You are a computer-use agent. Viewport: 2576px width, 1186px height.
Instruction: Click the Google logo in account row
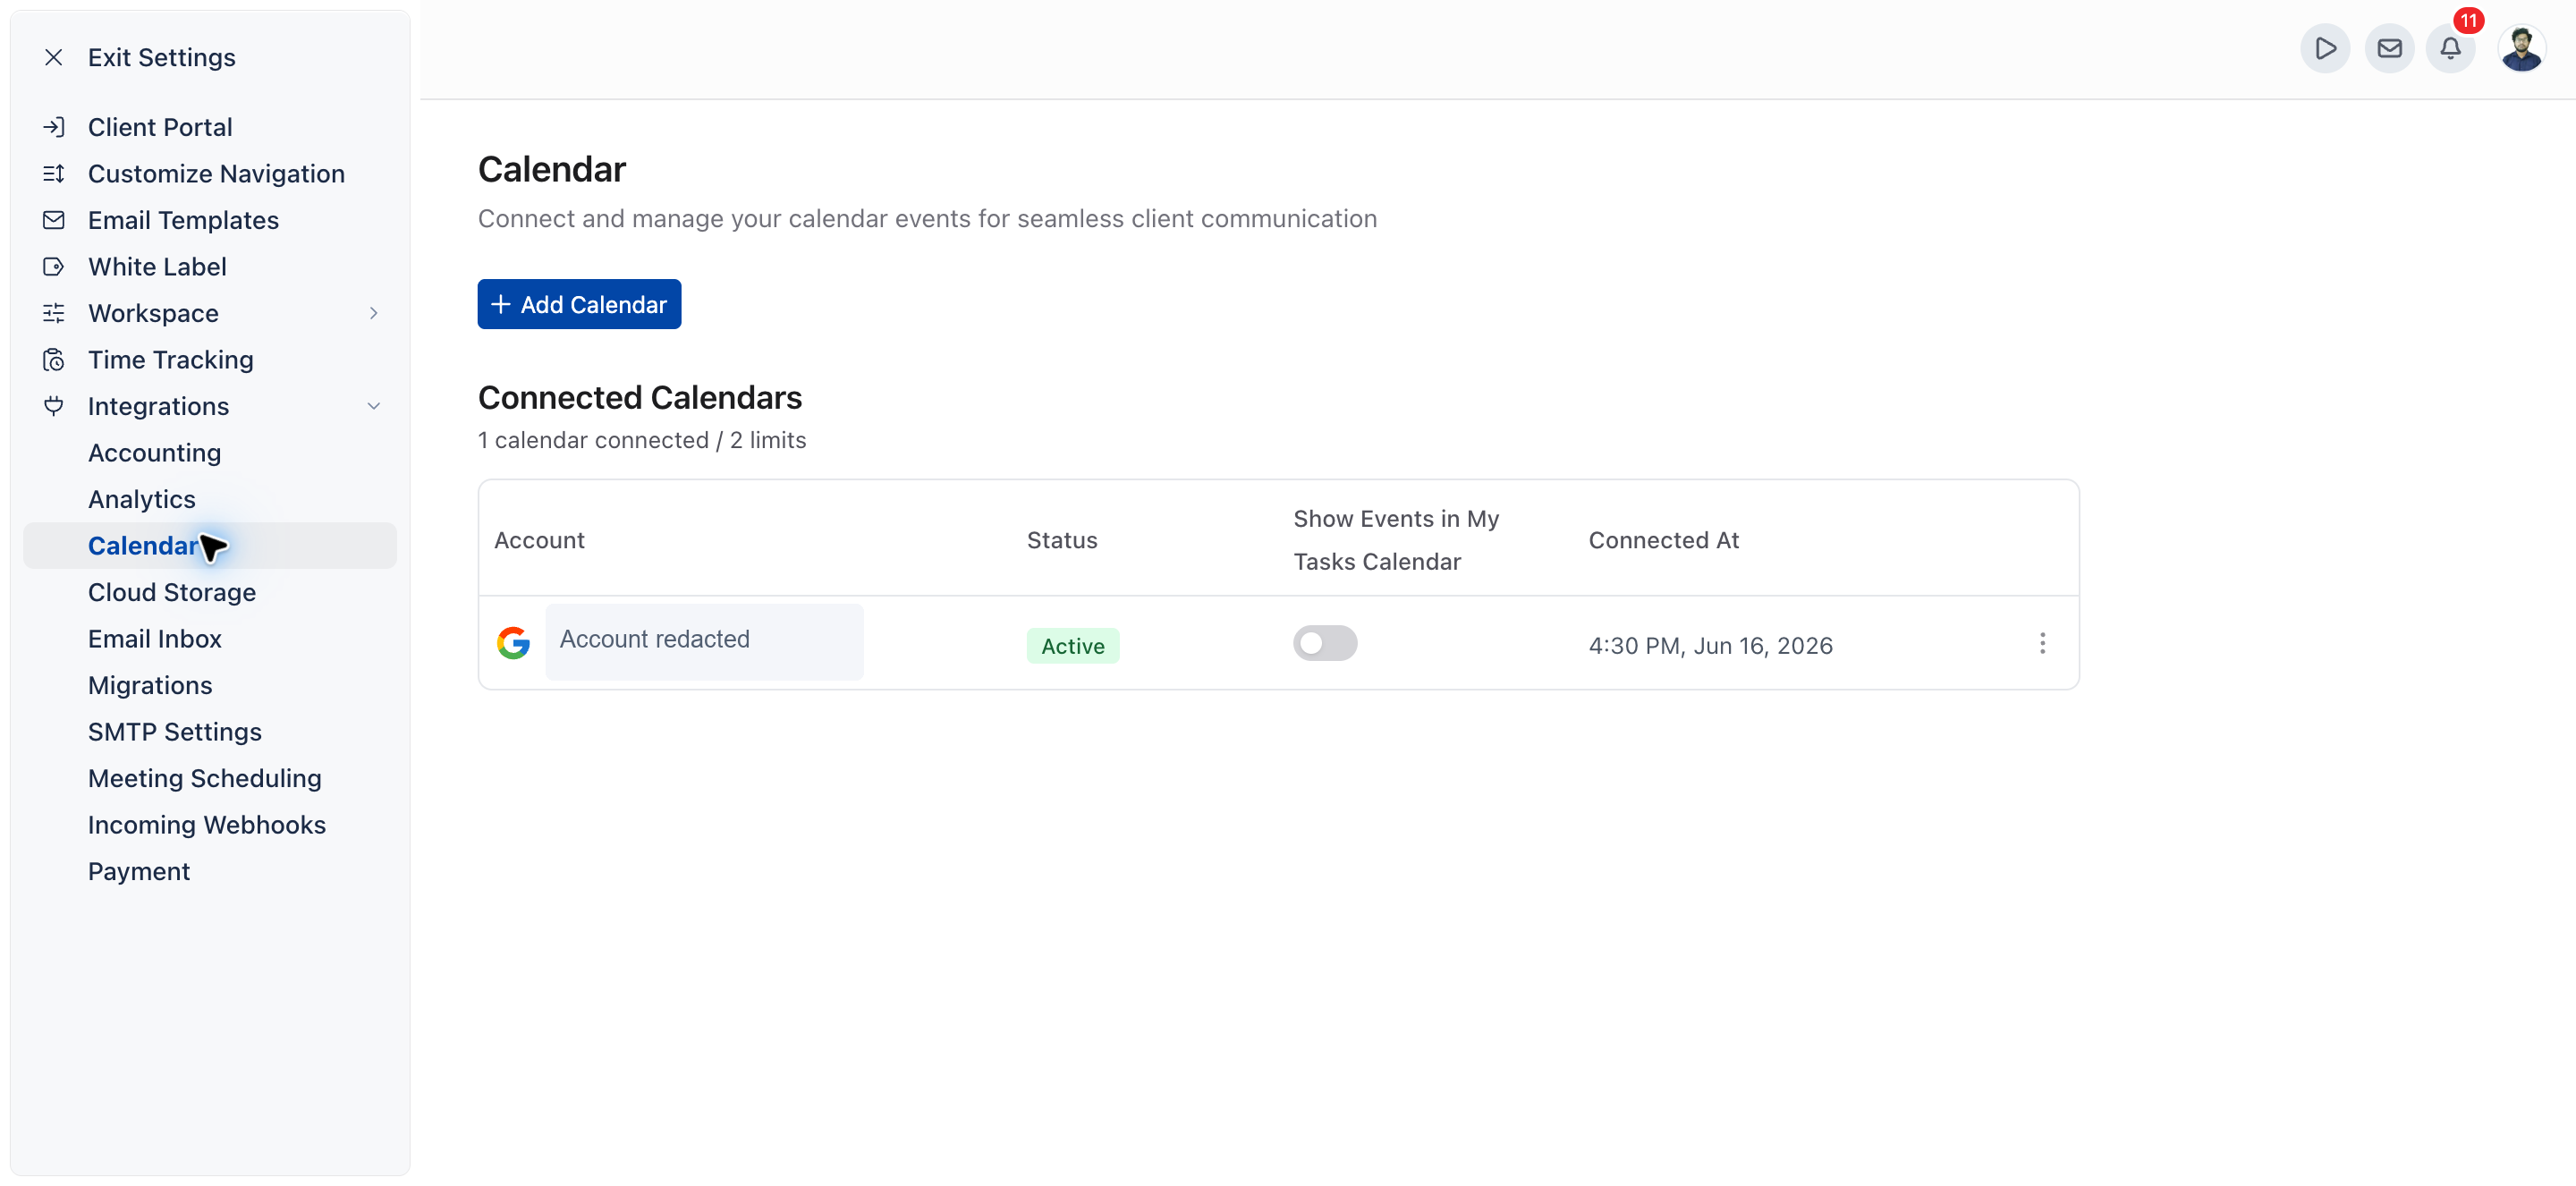(x=513, y=642)
